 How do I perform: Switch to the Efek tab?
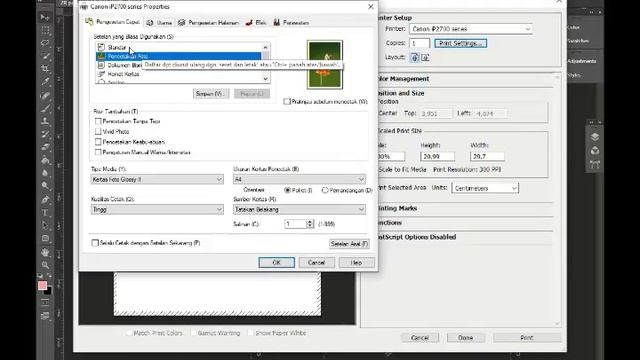(256, 22)
